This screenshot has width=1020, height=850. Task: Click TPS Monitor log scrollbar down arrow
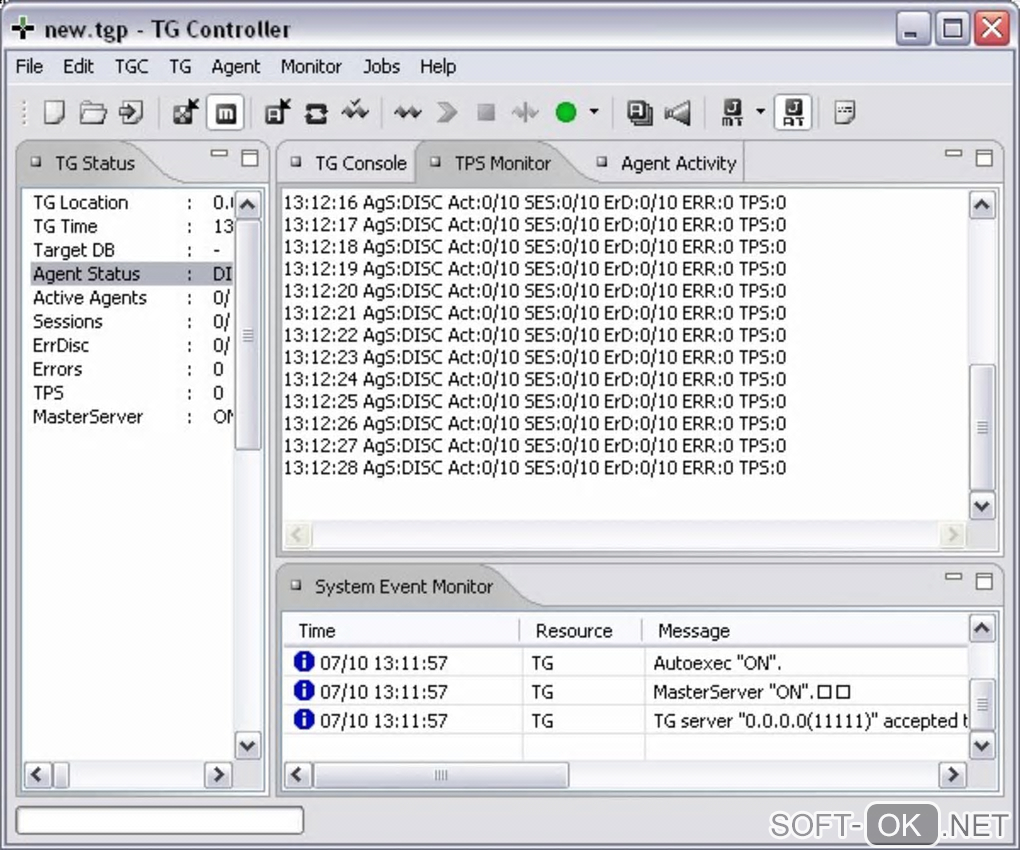982,505
